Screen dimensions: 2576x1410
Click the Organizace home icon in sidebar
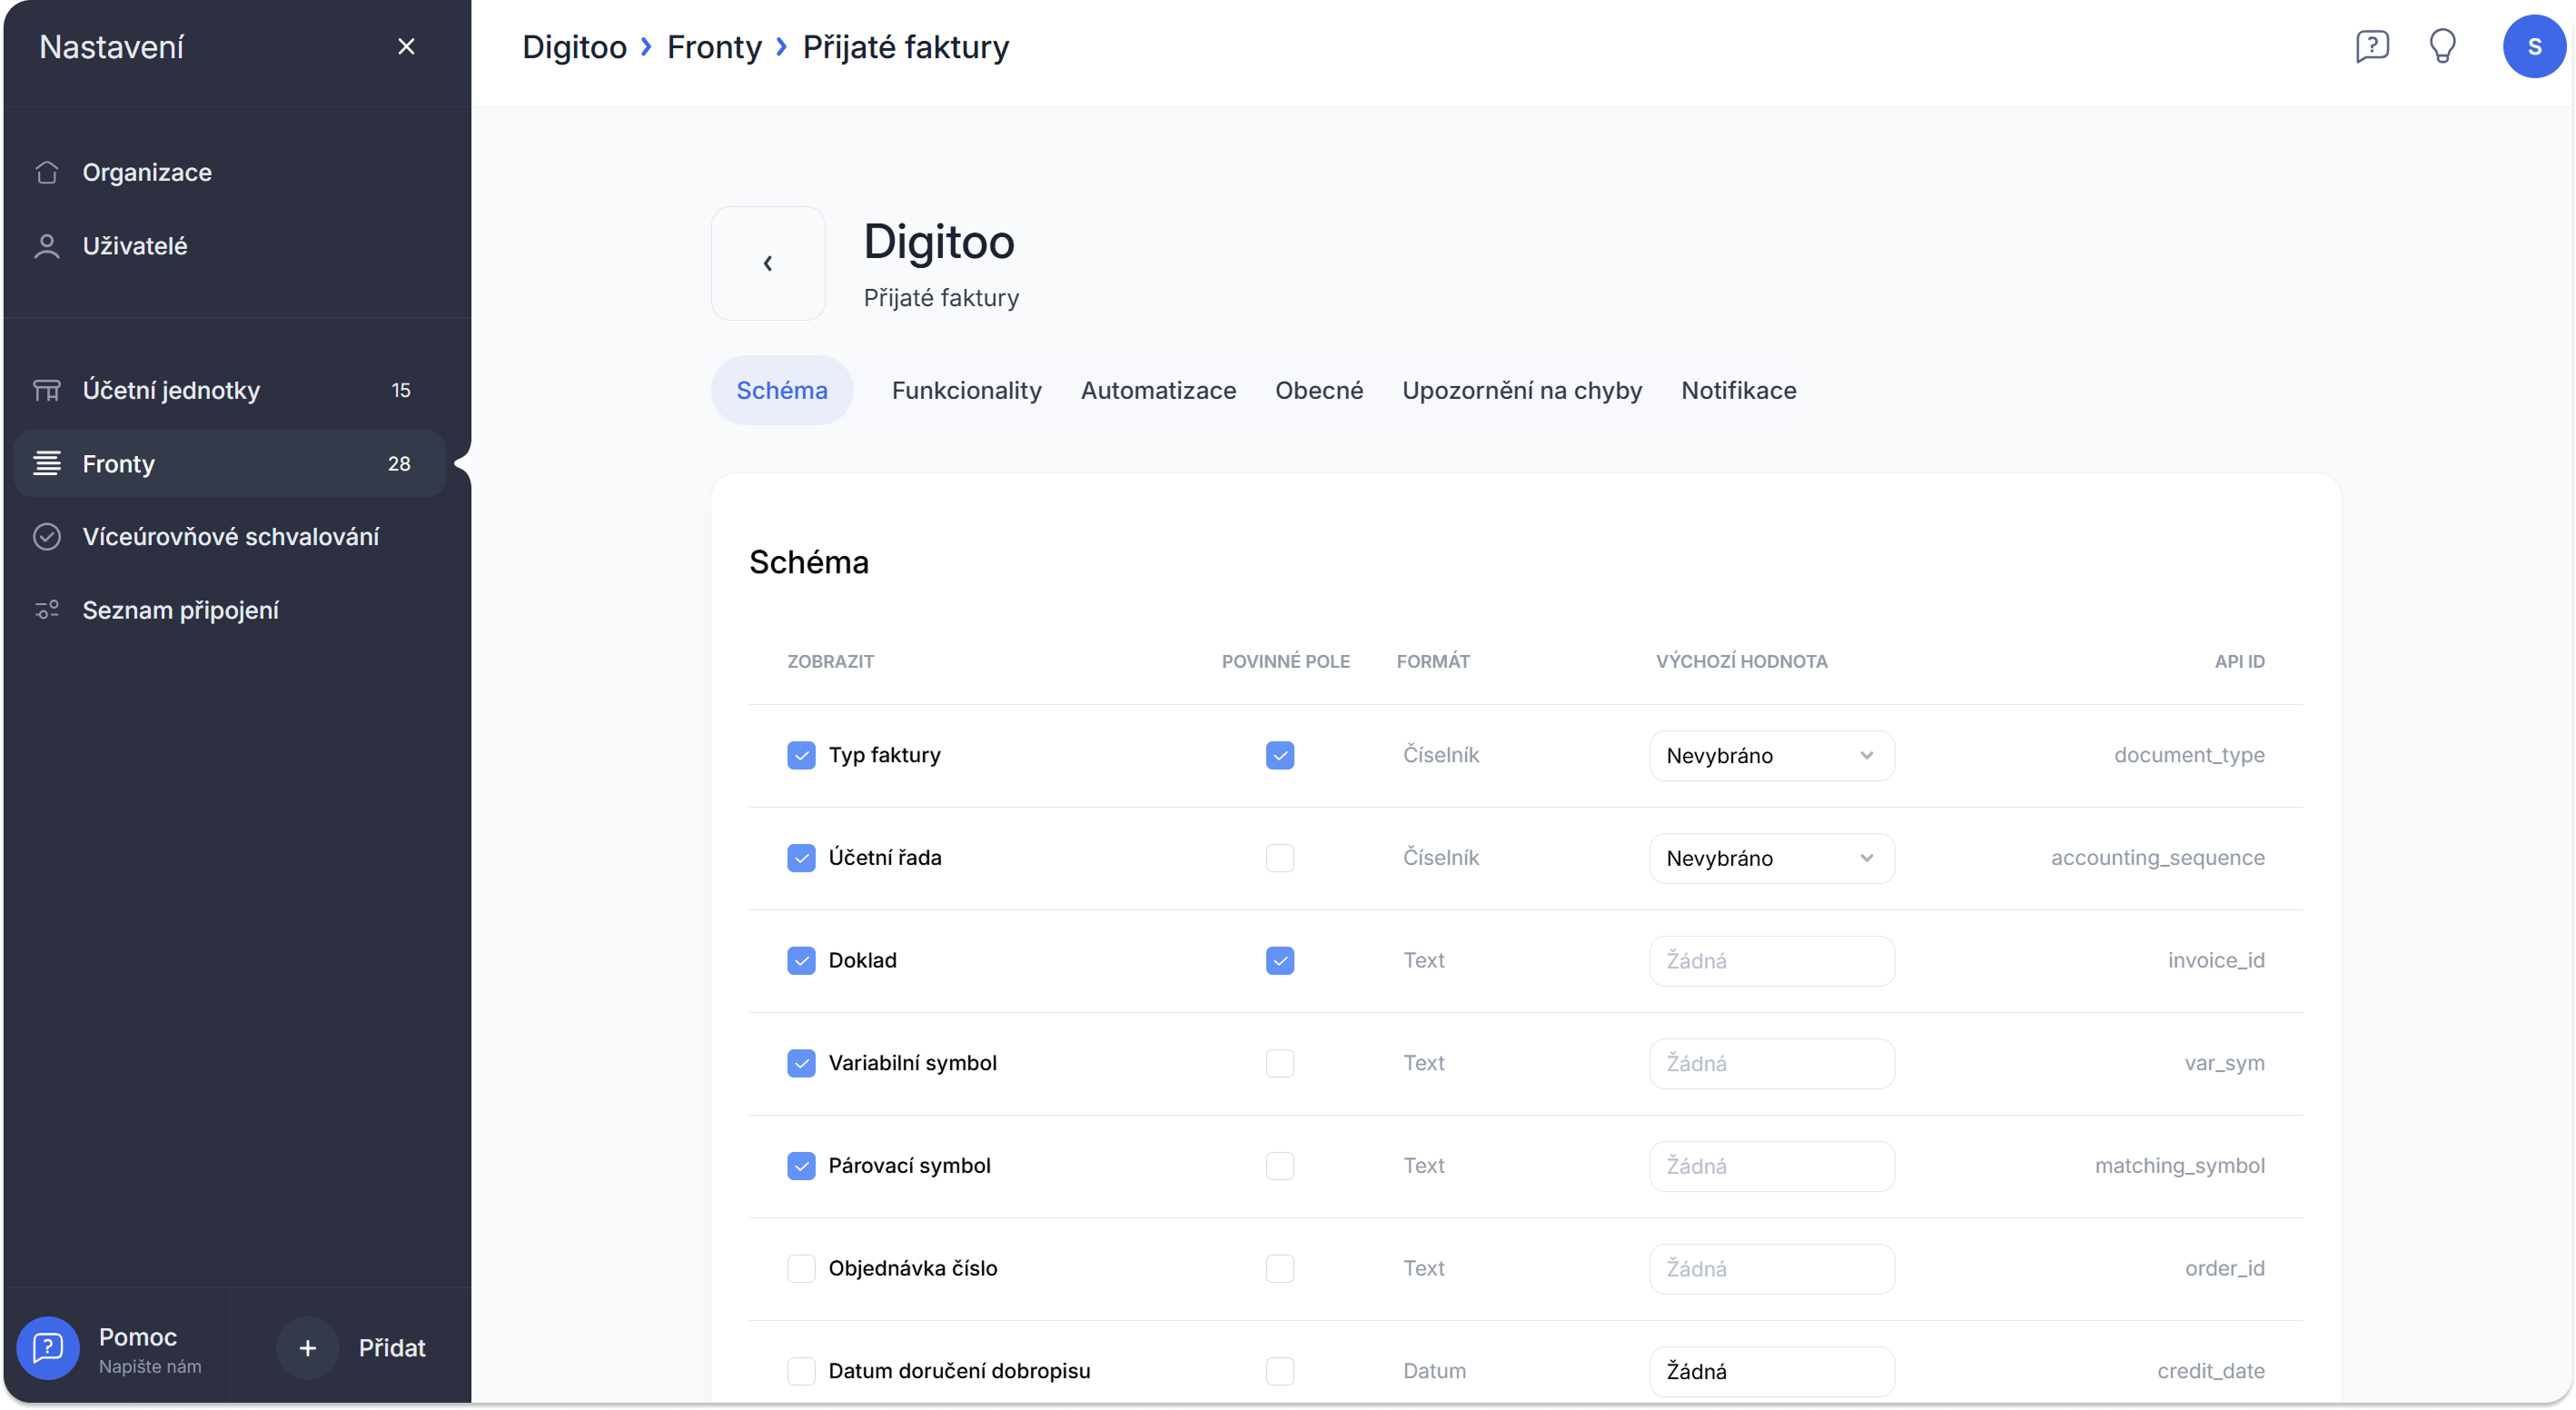click(x=47, y=172)
